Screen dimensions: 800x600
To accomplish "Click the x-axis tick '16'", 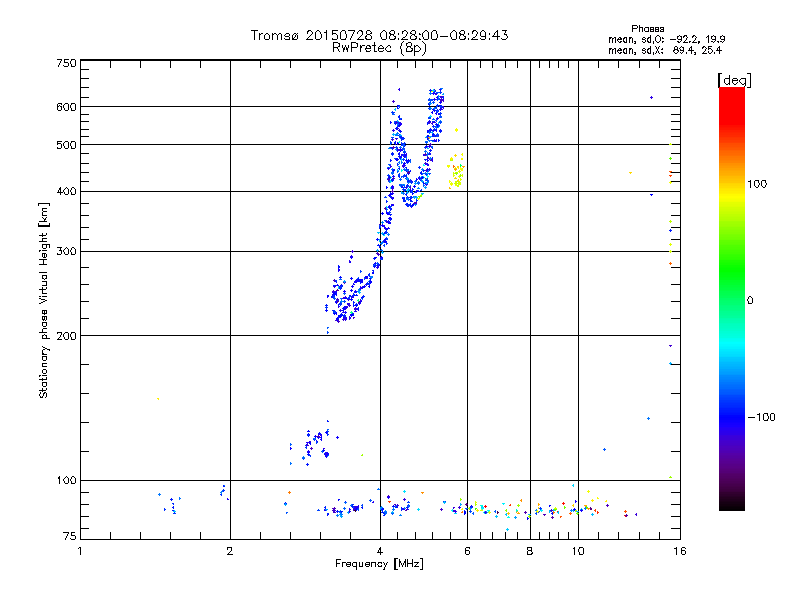I will [x=680, y=551].
